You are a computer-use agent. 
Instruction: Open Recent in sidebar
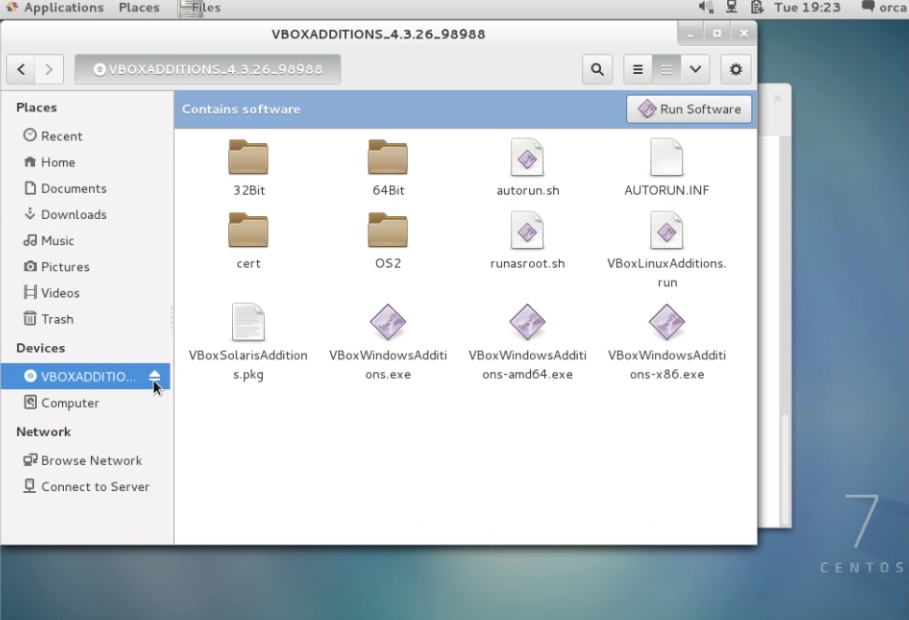(x=87, y=136)
